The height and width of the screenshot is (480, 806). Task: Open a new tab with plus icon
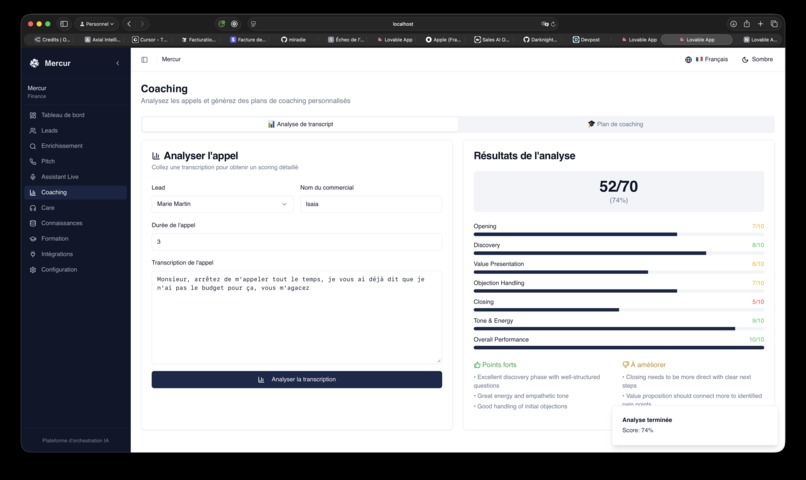(760, 24)
